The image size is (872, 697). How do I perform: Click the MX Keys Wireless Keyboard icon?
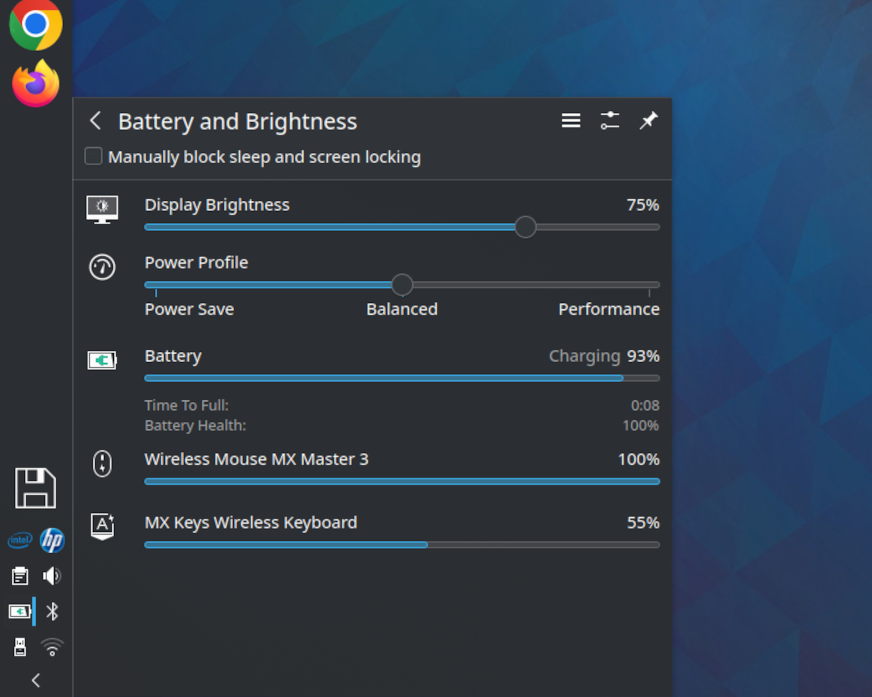(101, 526)
